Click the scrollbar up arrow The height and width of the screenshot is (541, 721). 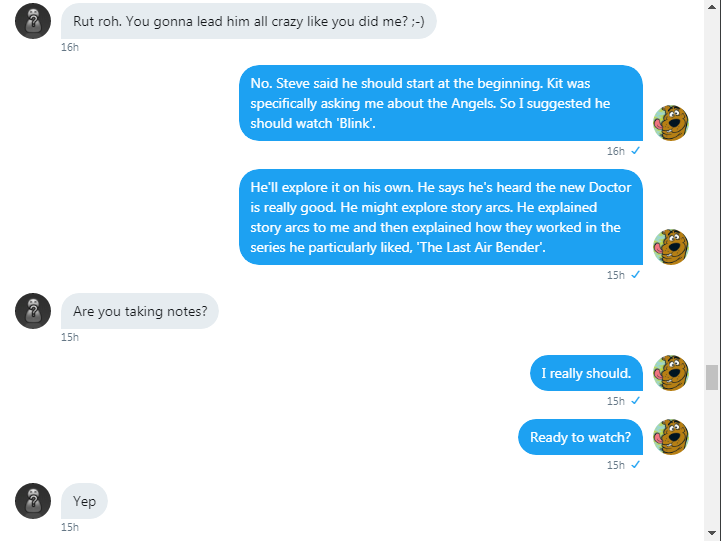click(712, 8)
